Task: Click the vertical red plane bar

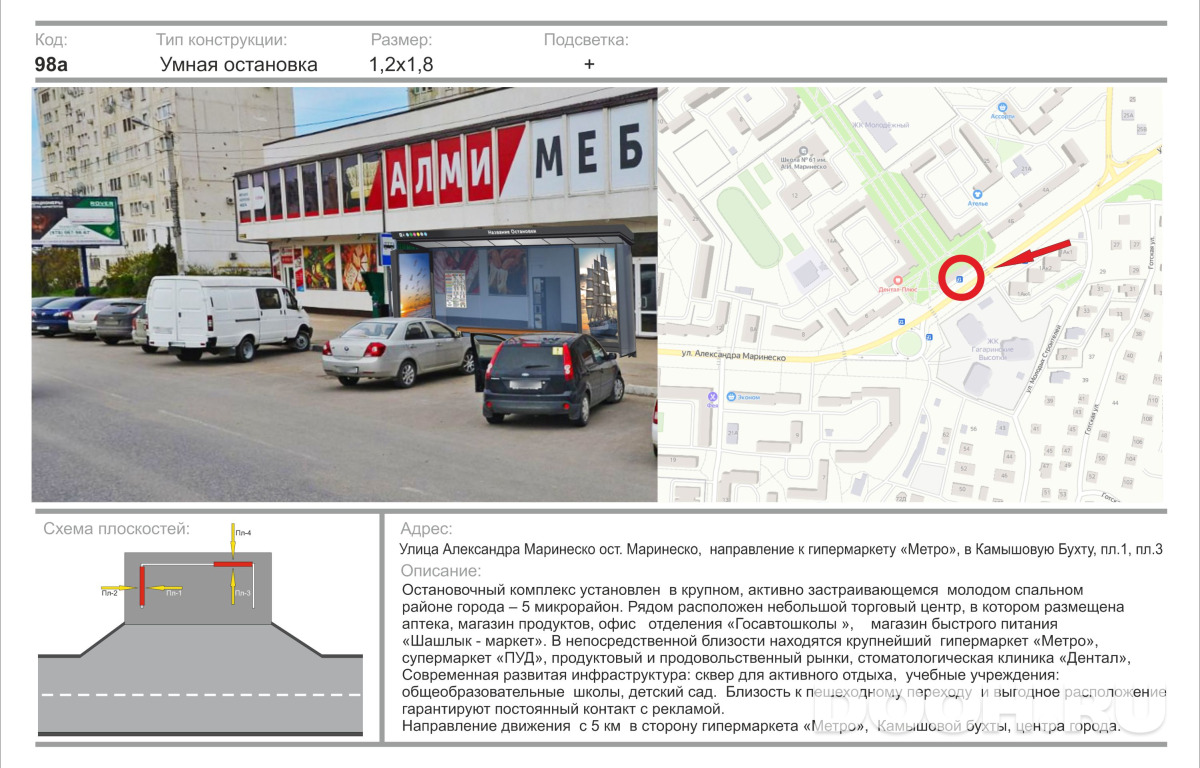Action: click(x=142, y=586)
